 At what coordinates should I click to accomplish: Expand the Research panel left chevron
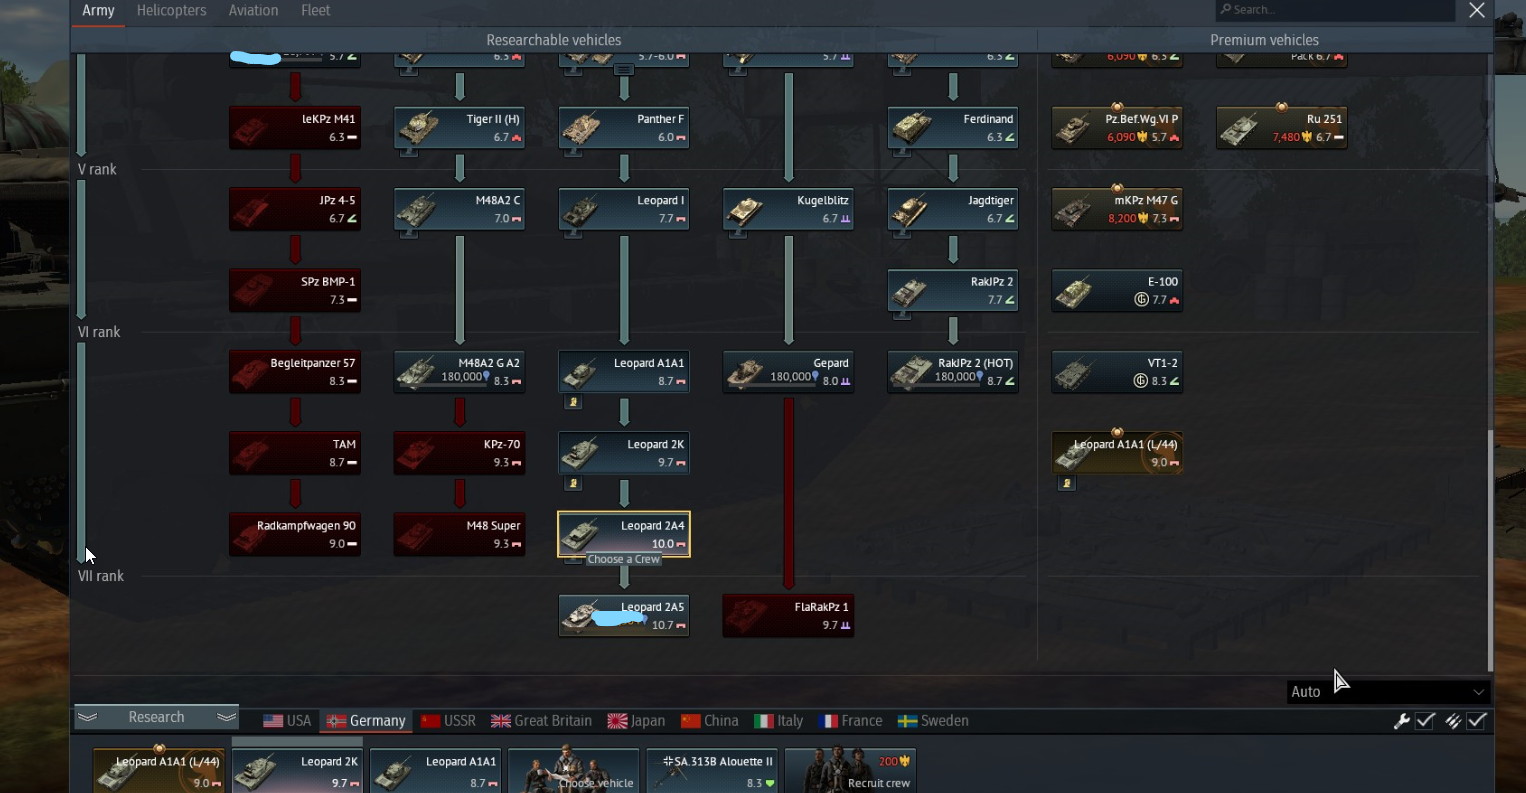(x=87, y=718)
